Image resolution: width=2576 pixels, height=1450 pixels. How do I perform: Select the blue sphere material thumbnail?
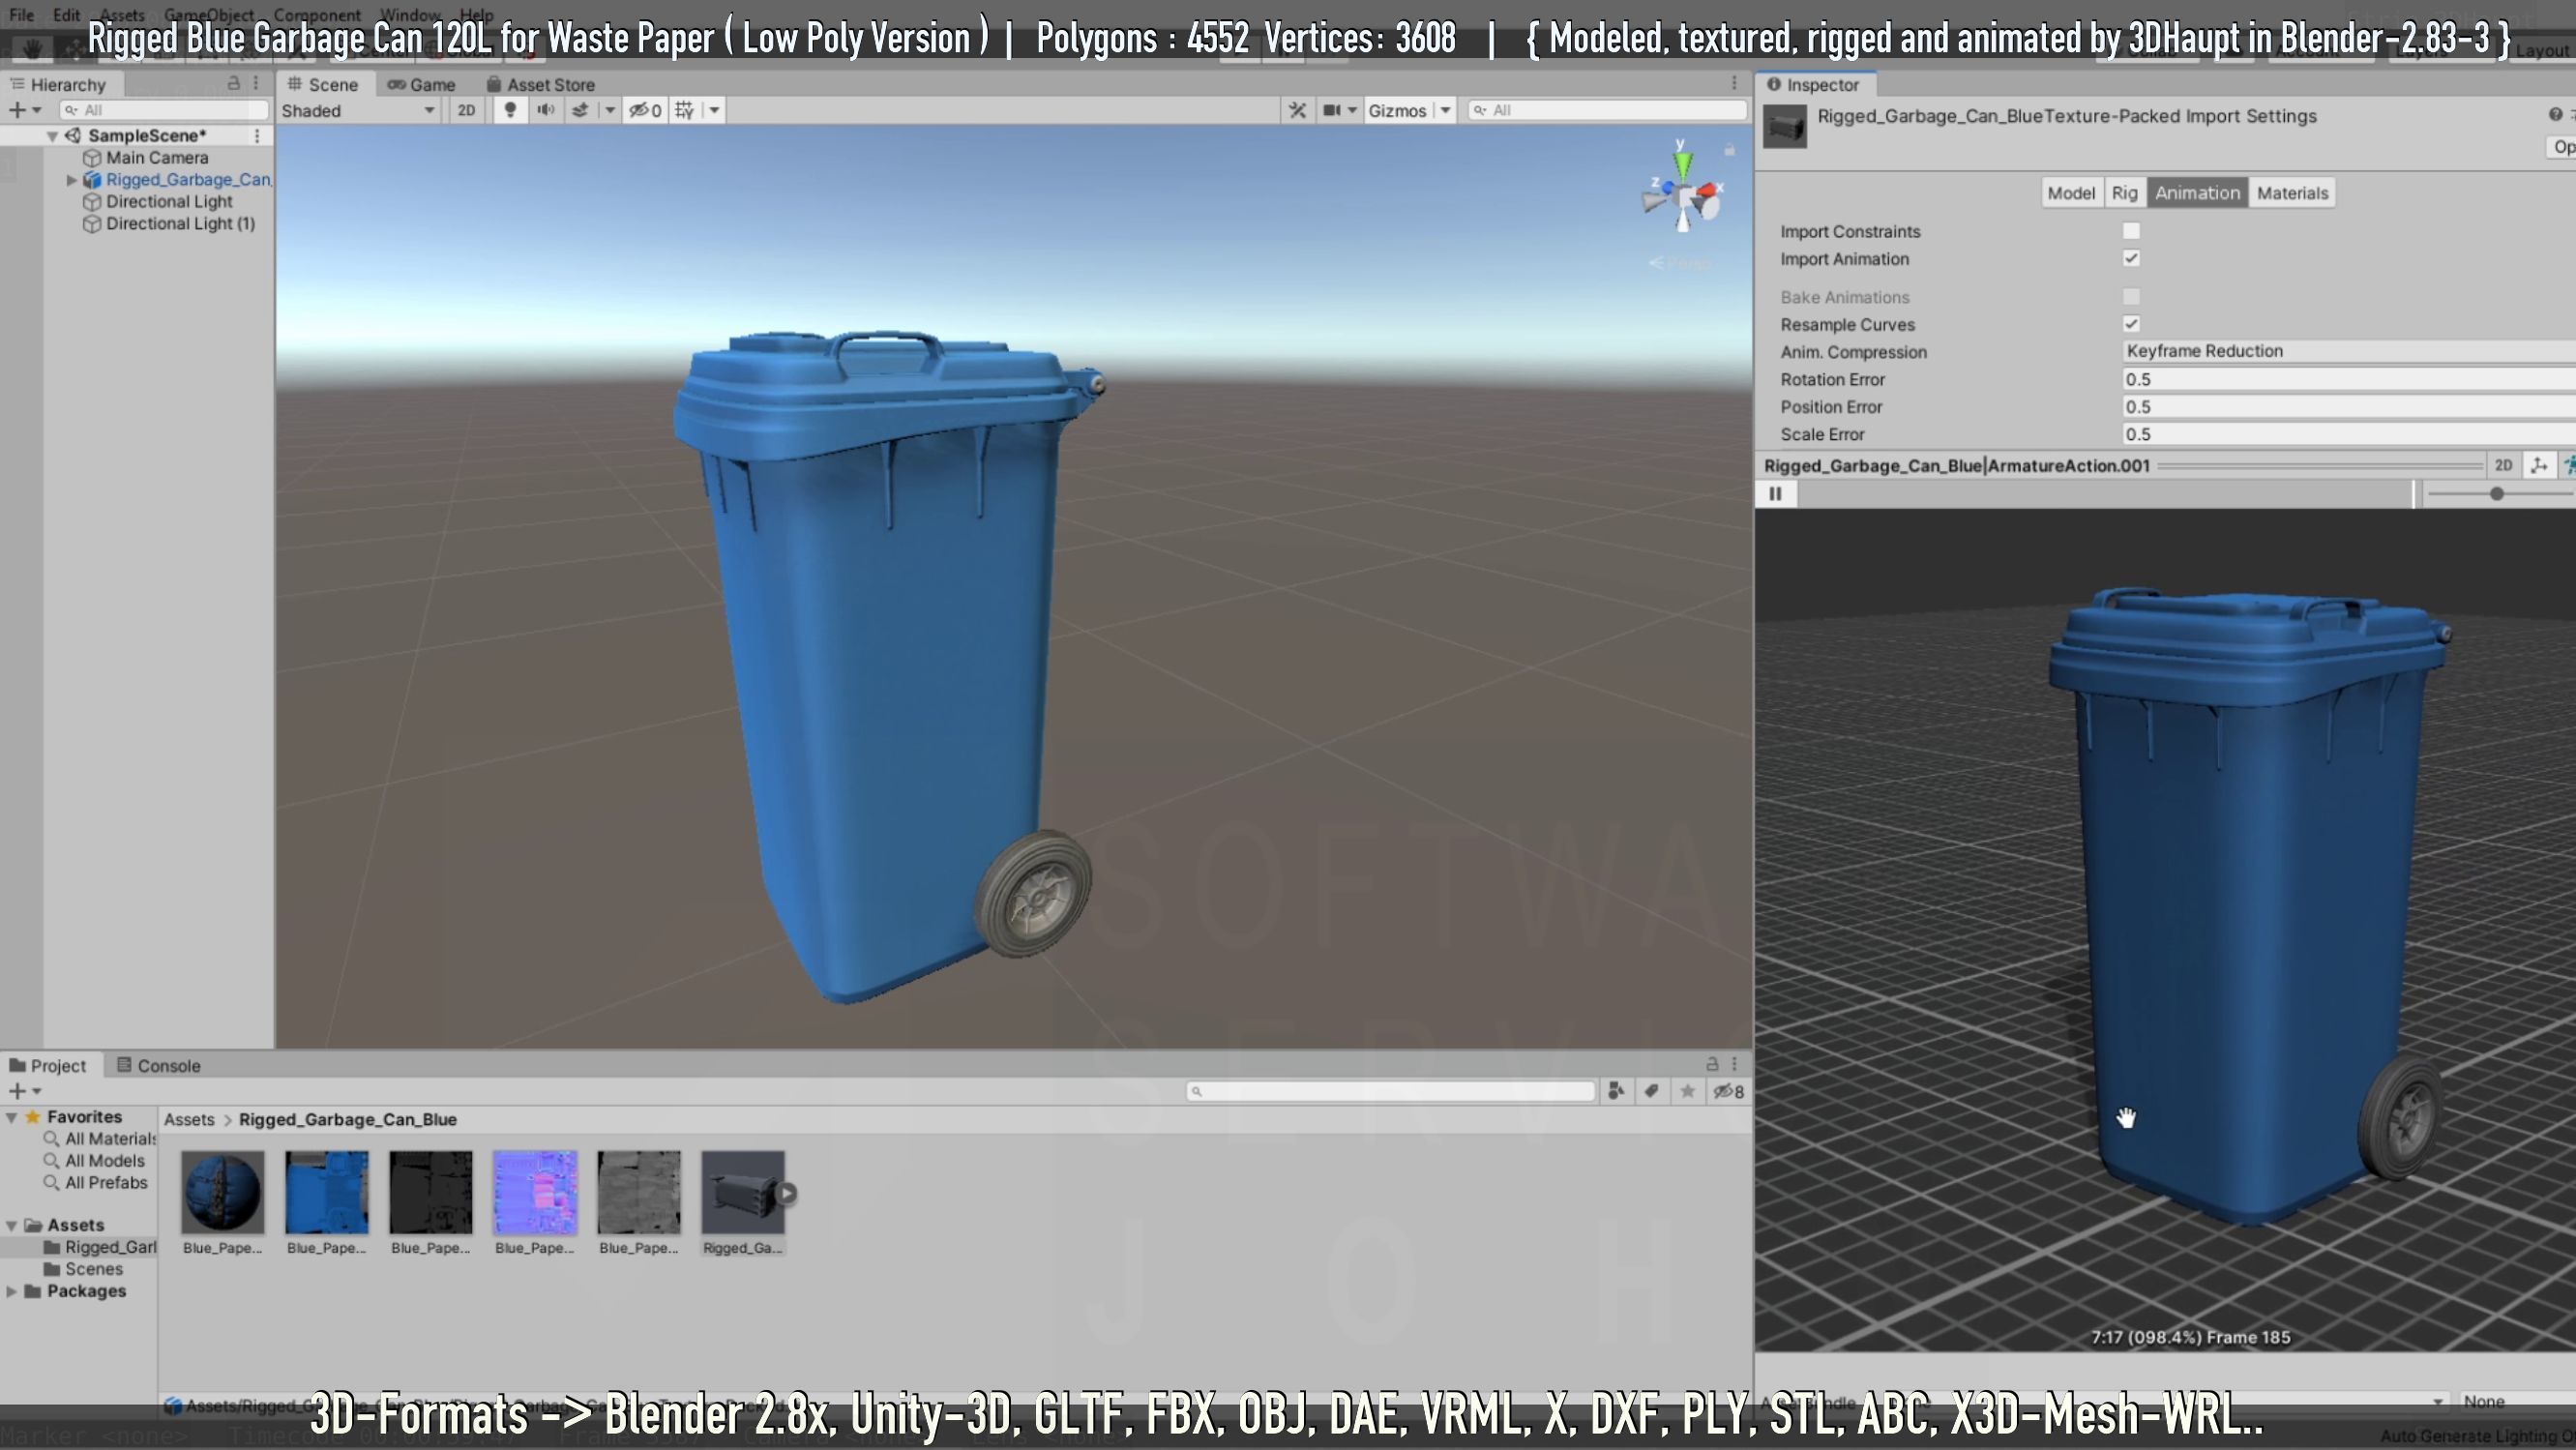tap(223, 1192)
